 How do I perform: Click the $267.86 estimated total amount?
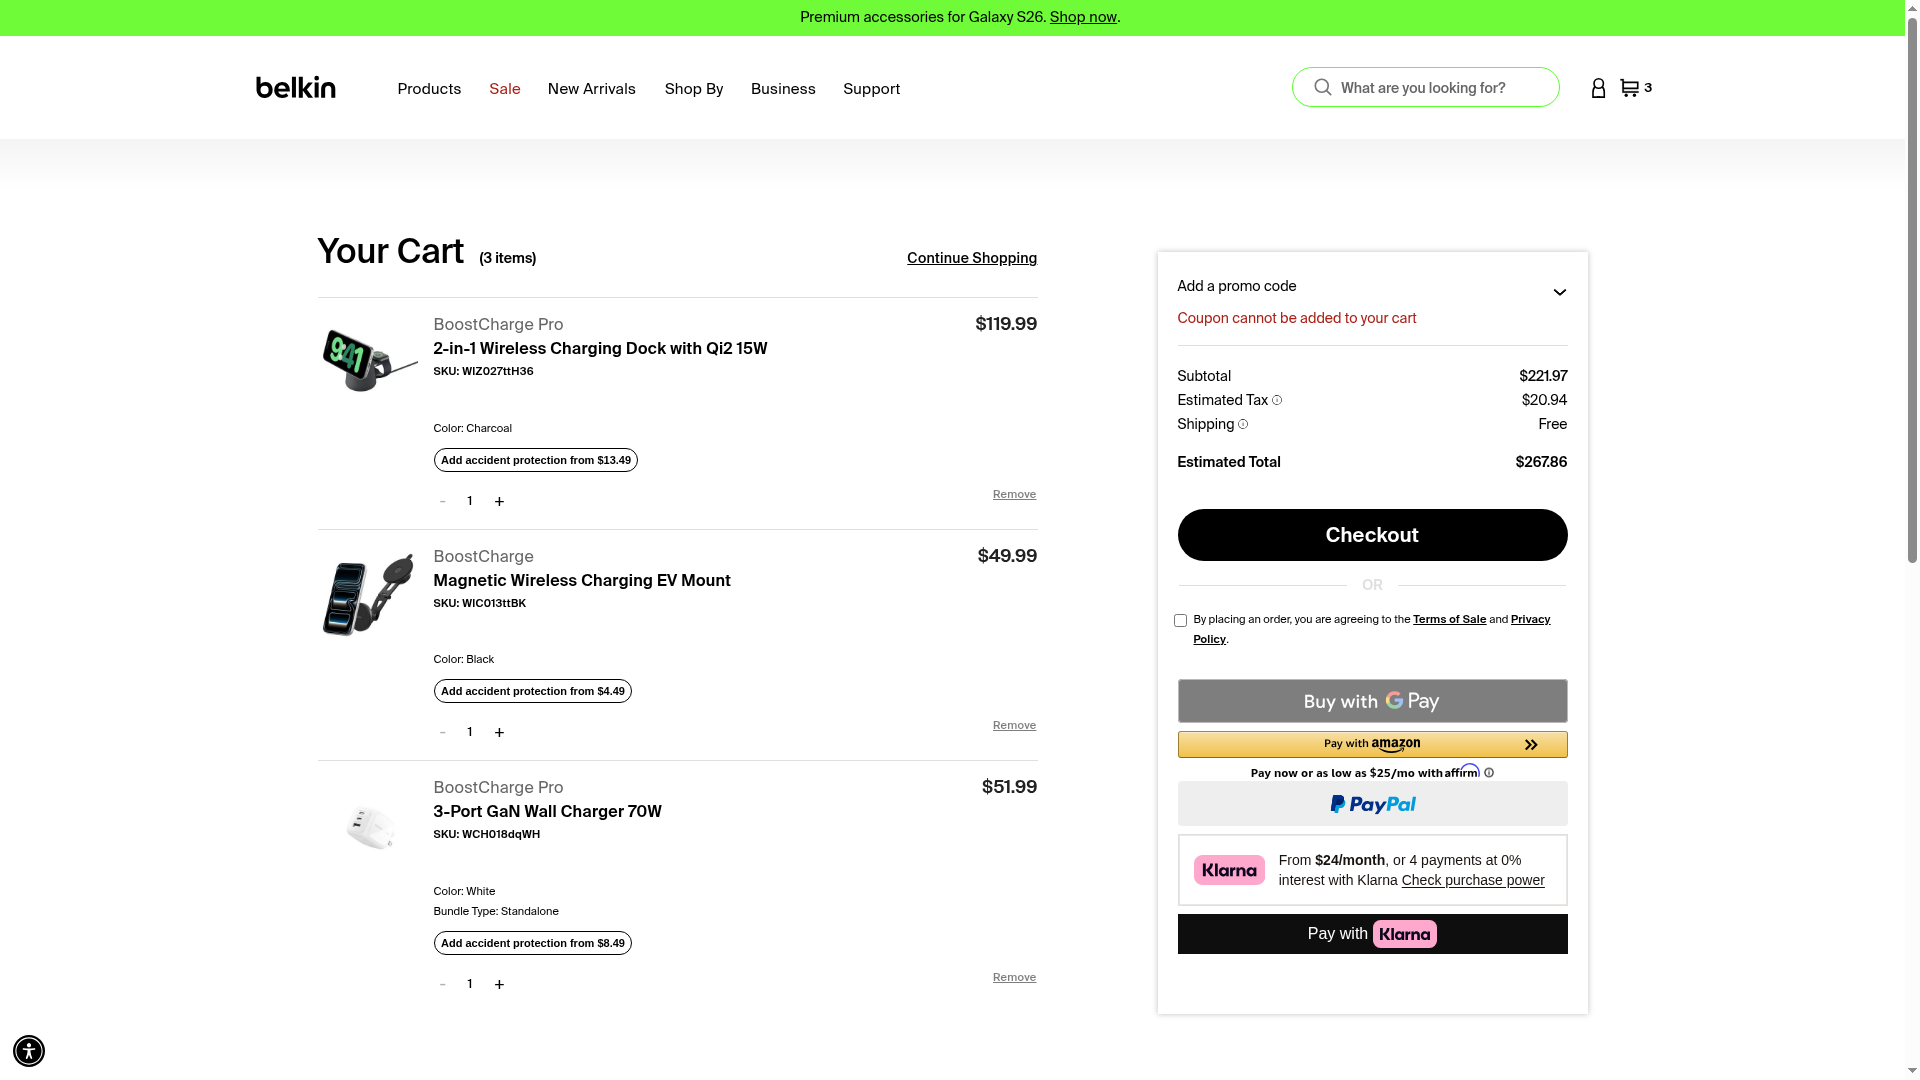[1541, 462]
